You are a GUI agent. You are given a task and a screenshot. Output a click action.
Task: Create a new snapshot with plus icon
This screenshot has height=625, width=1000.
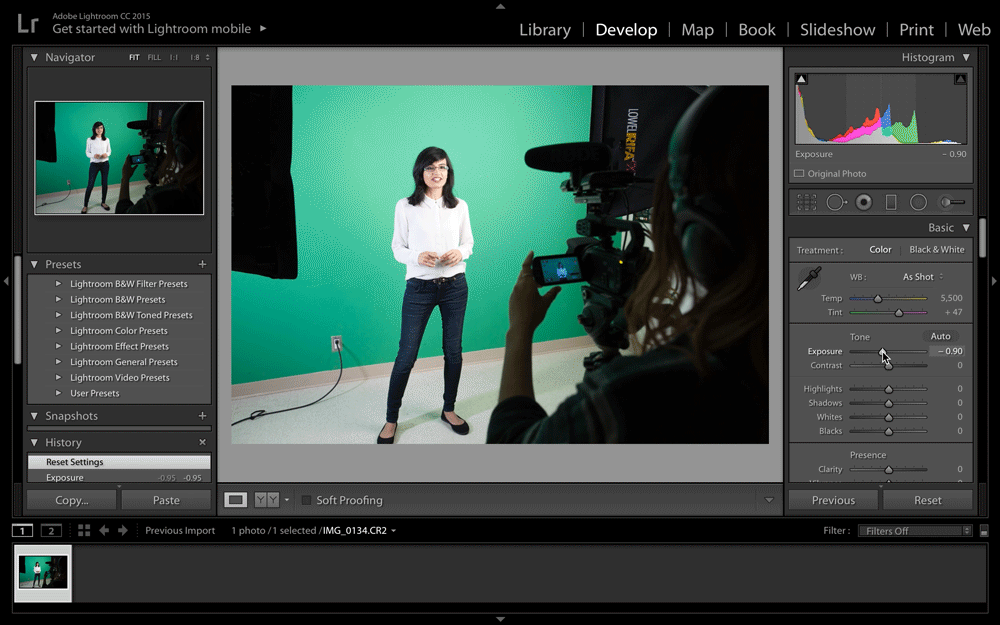click(x=202, y=416)
